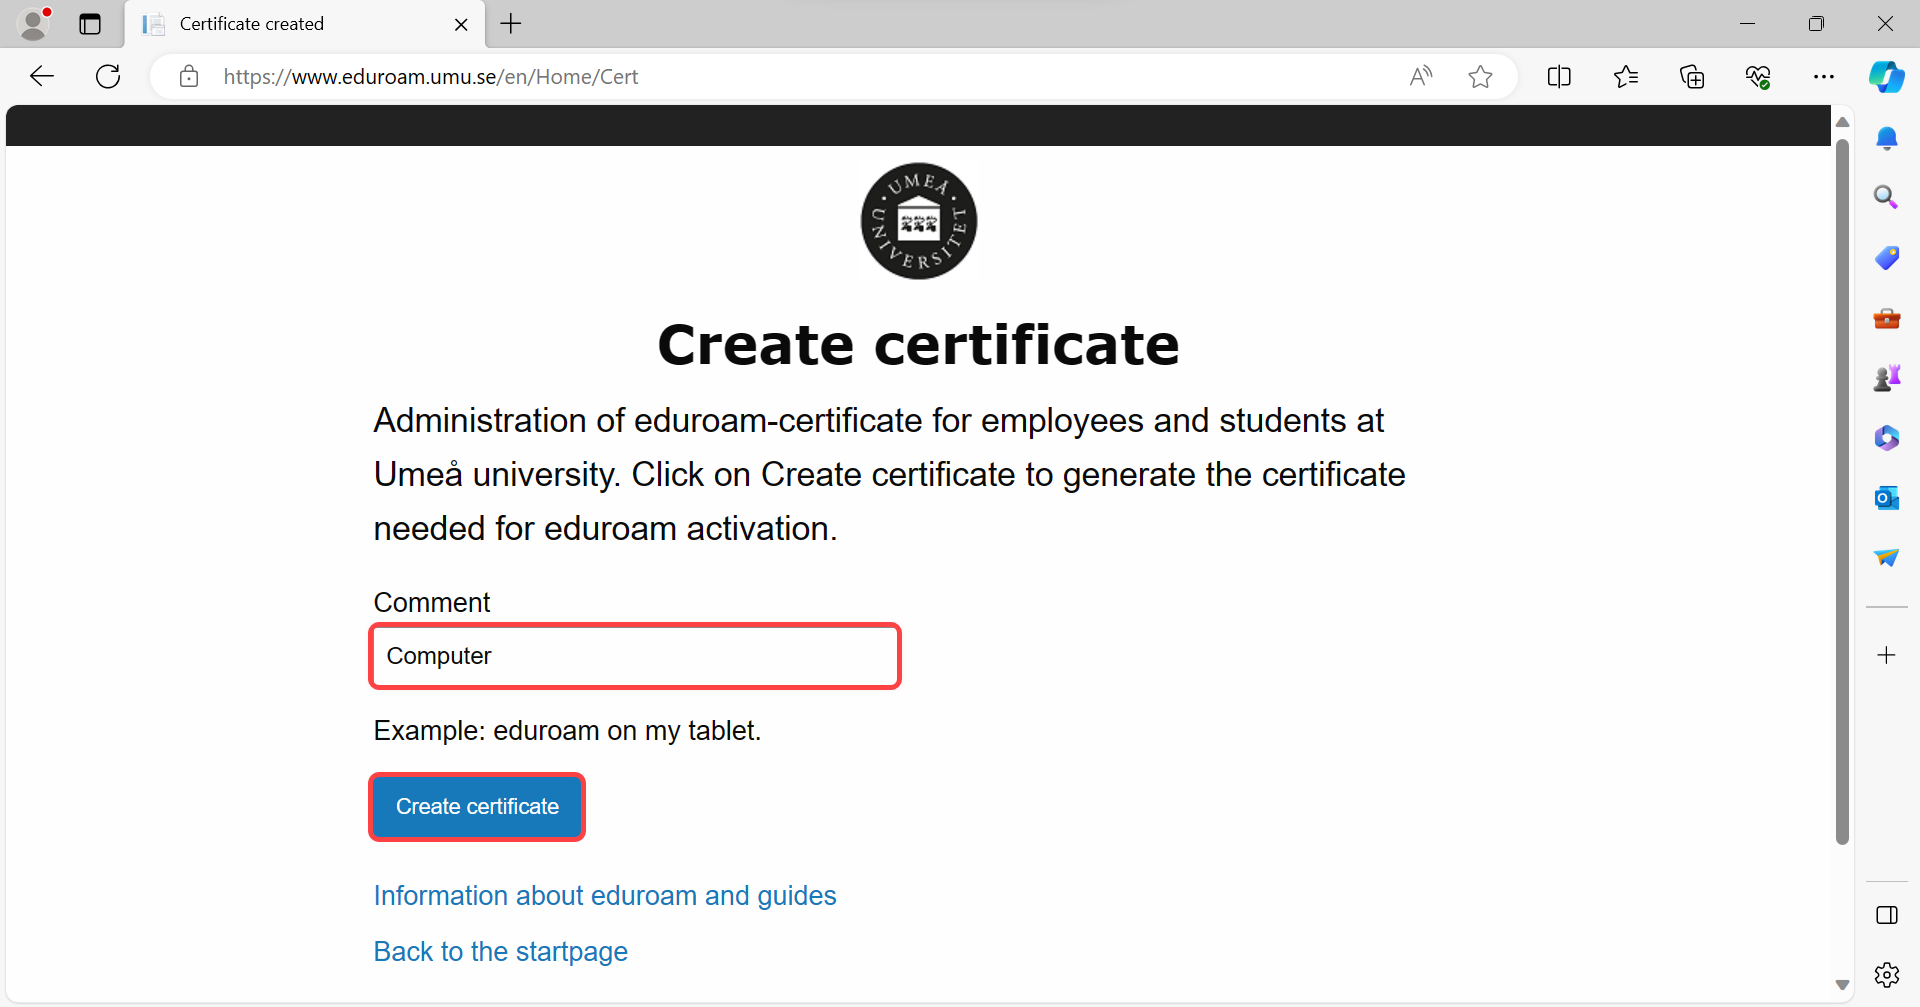Click the page vertical scrollbar
The height and width of the screenshot is (1007, 1920).
tap(1842, 490)
